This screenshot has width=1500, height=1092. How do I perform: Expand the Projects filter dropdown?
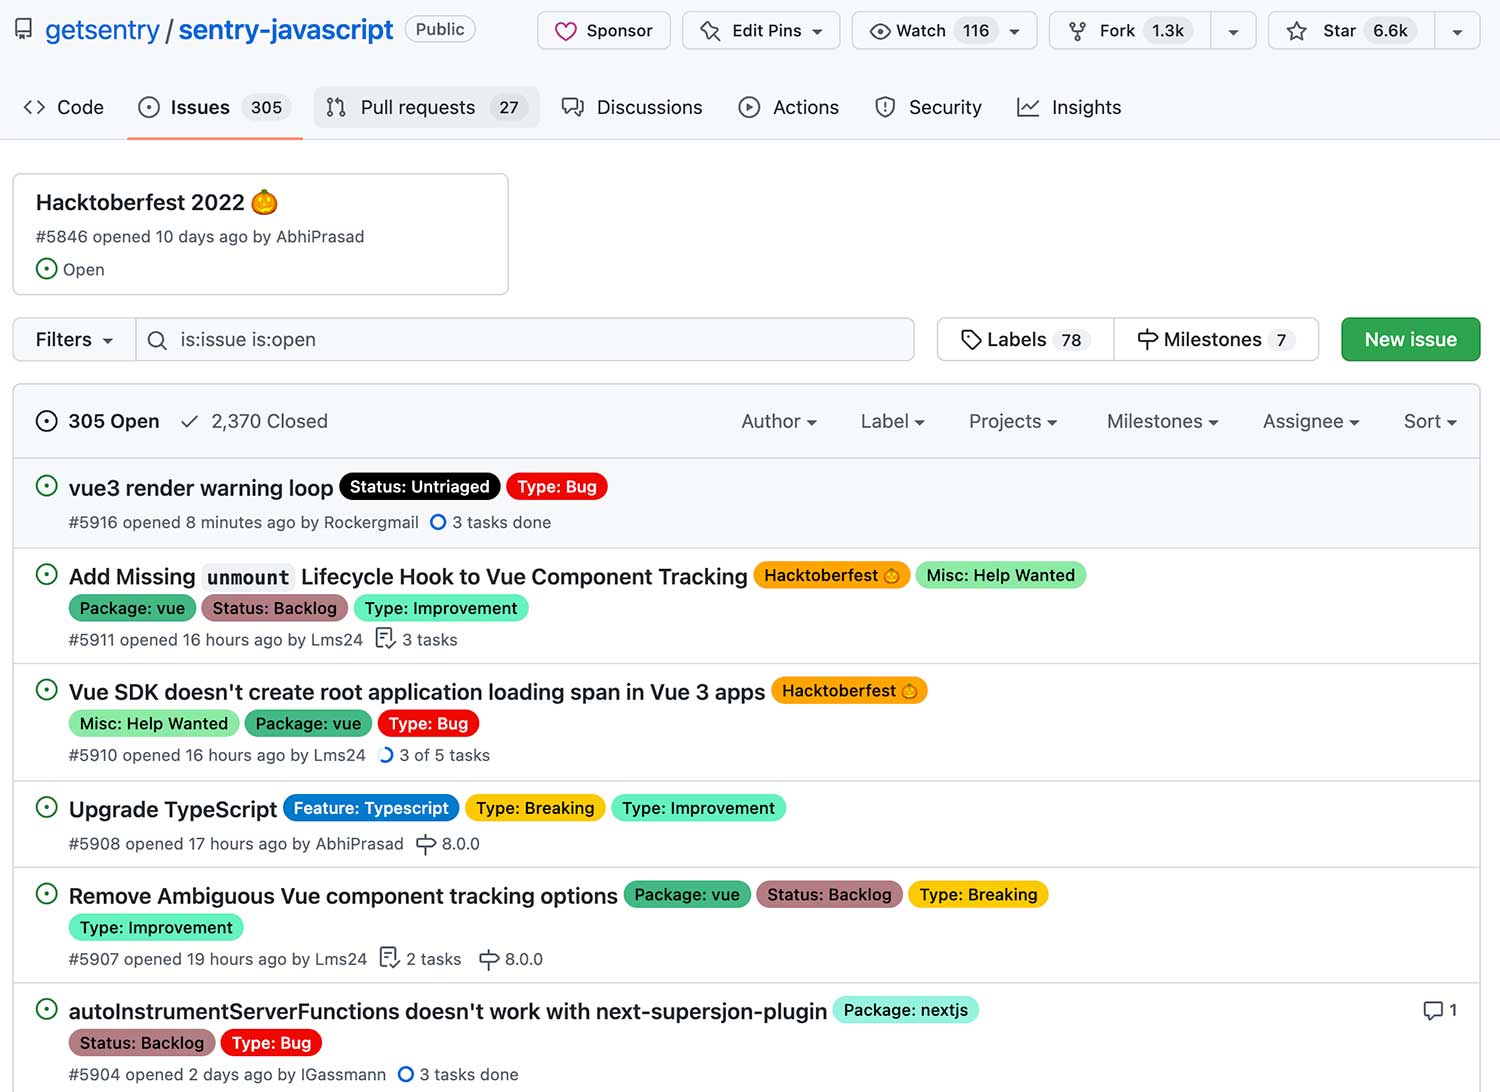[x=1013, y=421]
